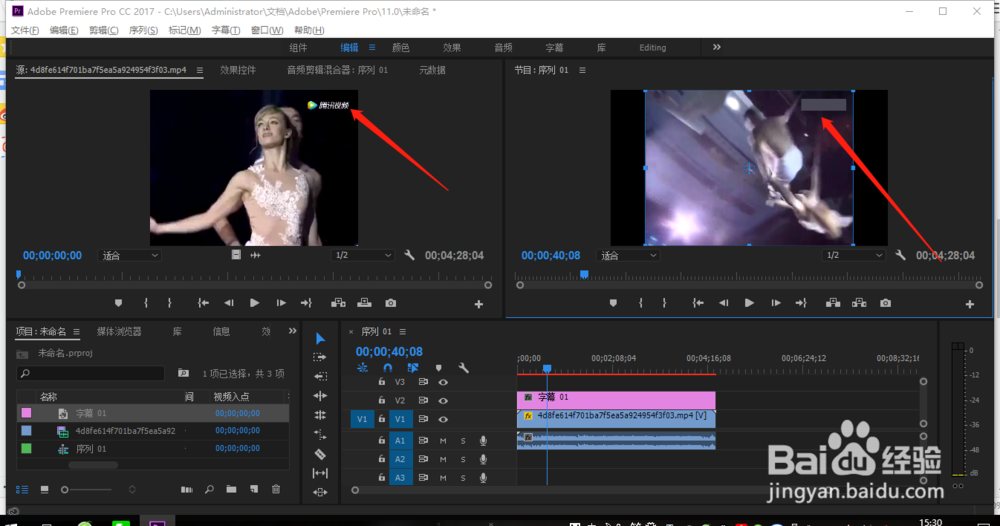Click Overwrite button in source monitor

[x=364, y=303]
